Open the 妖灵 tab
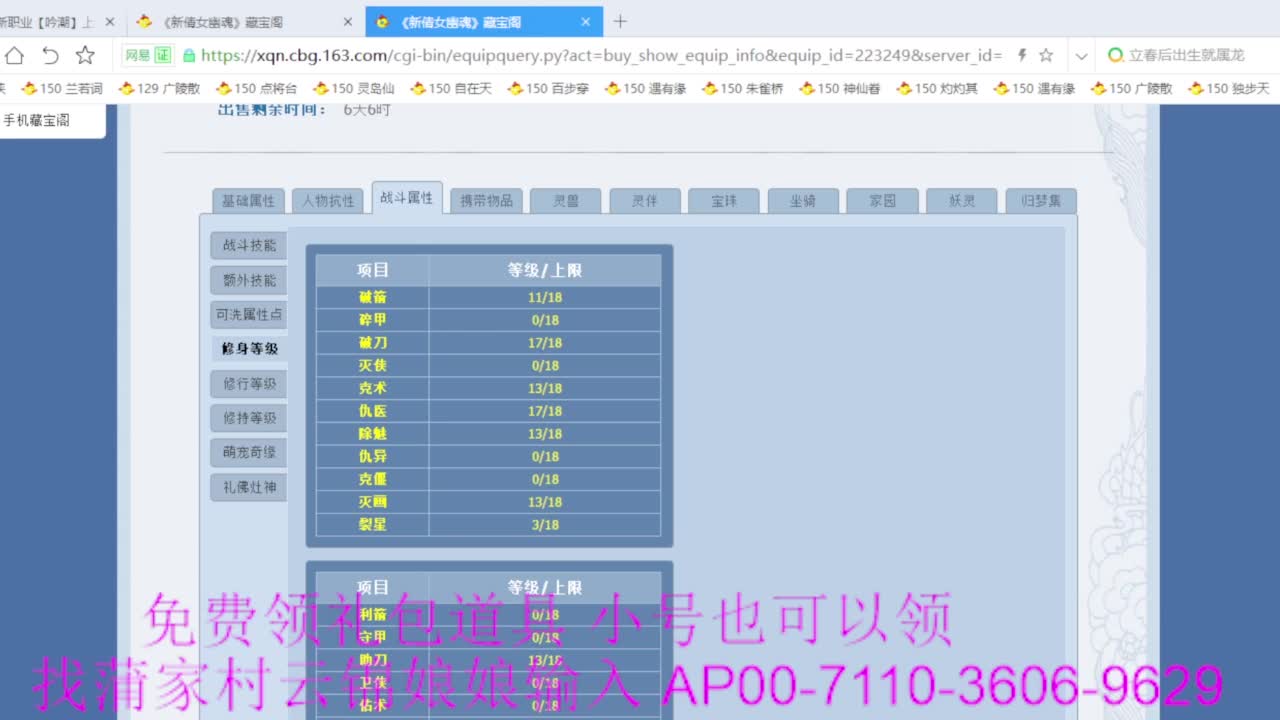The image size is (1280, 720). 962,201
